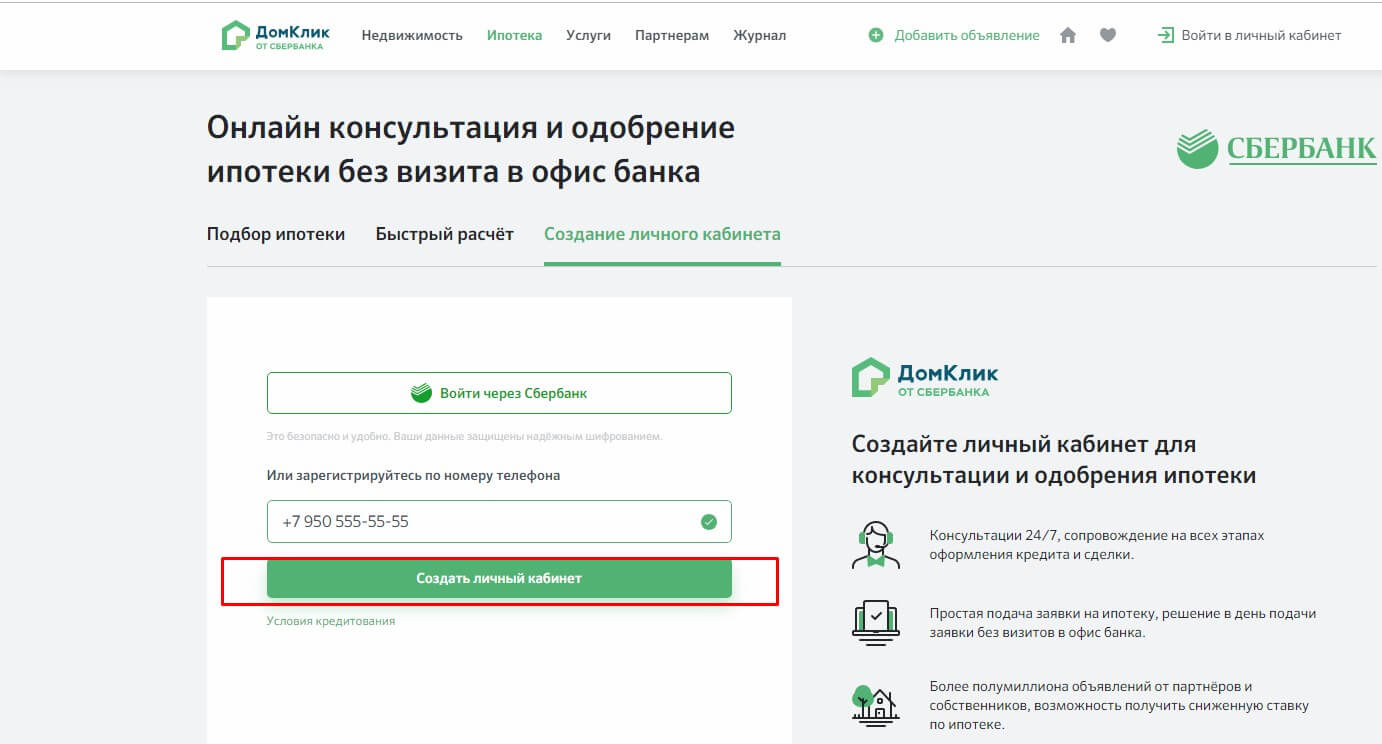Image resolution: width=1382 pixels, height=744 pixels.
Task: Open Журнал menu item
Action: coord(760,35)
